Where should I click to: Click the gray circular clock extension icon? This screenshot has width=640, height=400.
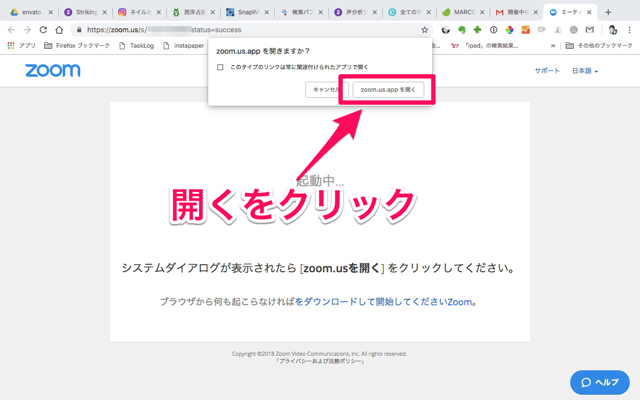click(573, 30)
